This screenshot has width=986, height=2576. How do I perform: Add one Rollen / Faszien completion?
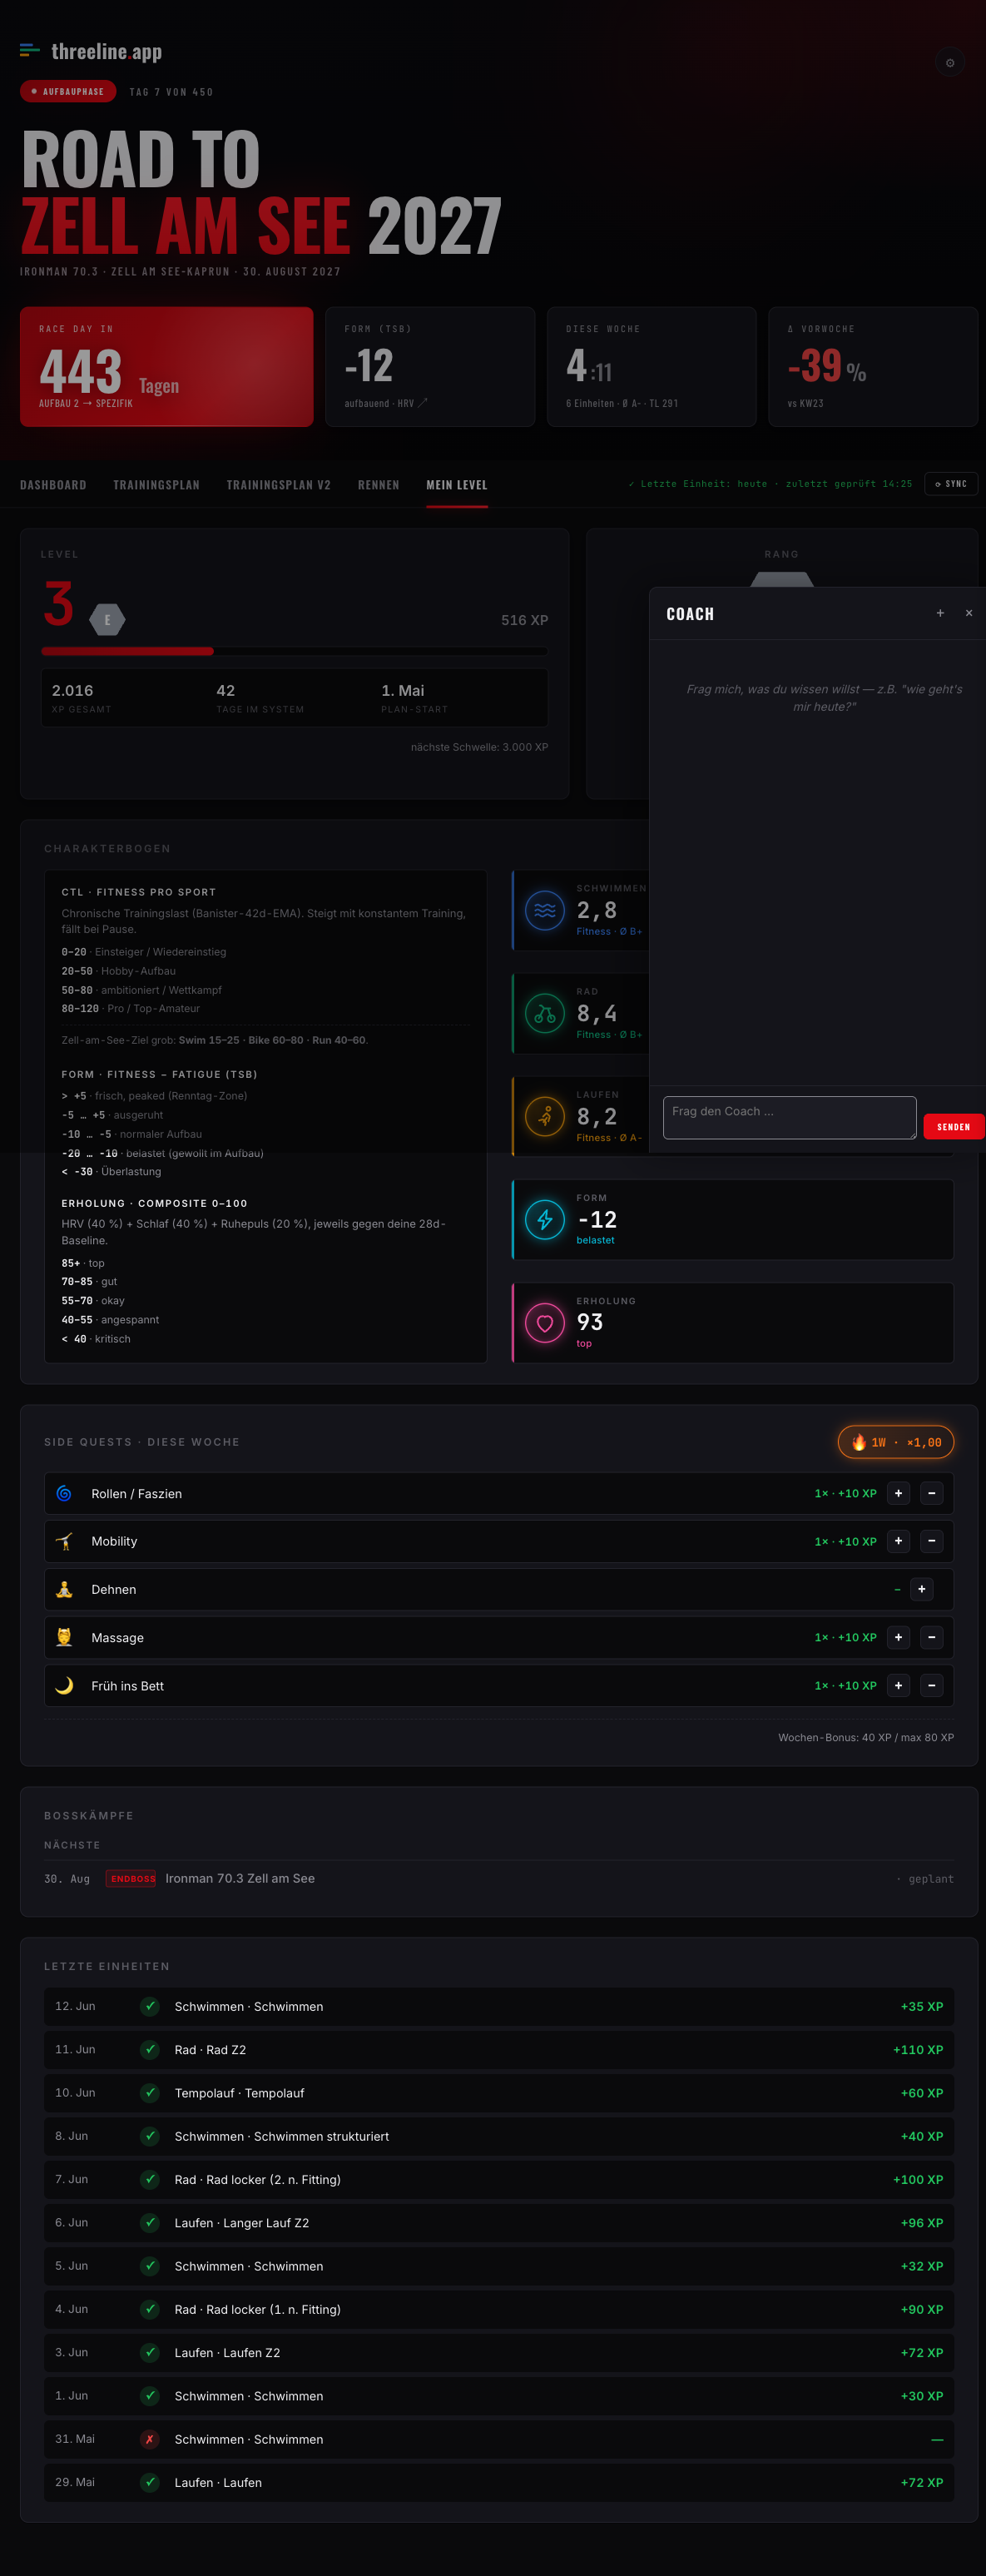coord(898,1493)
